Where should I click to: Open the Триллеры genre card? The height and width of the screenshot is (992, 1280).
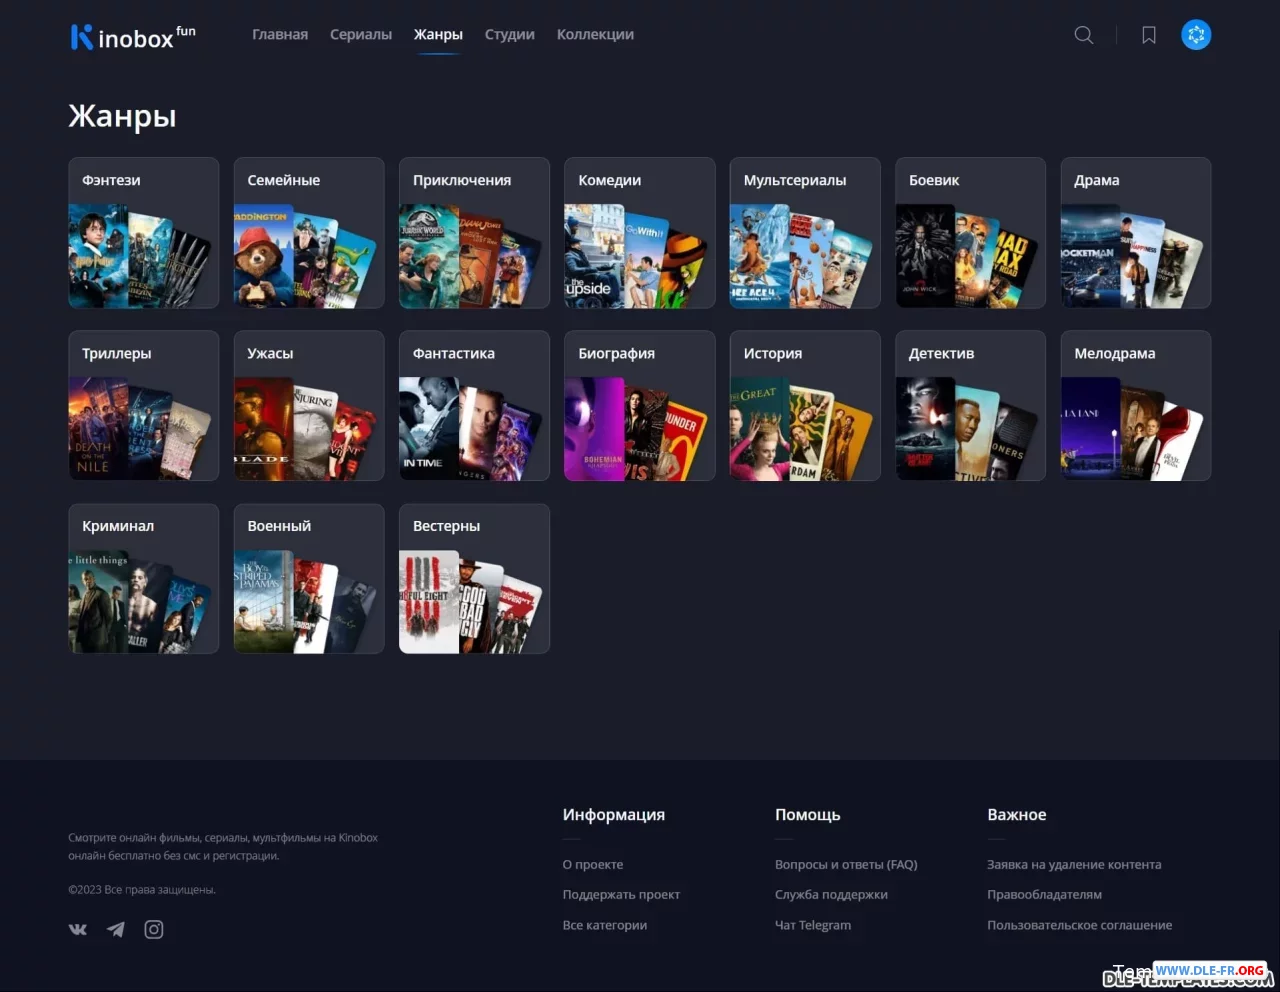[144, 406]
